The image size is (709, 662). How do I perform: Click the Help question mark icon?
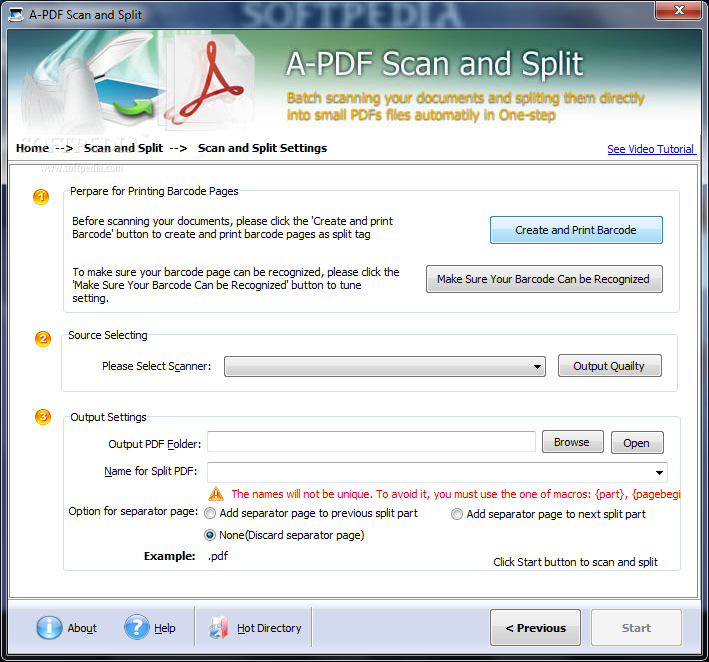pos(137,627)
